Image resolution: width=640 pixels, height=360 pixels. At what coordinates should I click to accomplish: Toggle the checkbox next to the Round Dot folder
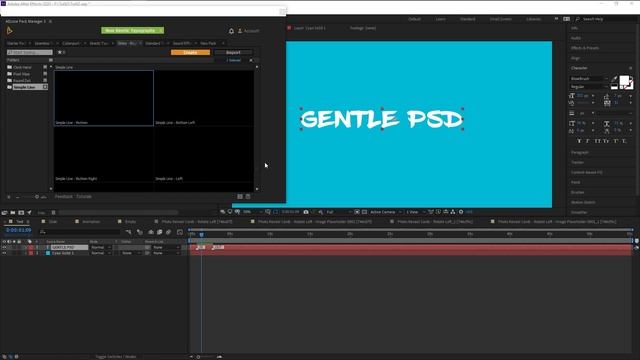point(45,80)
